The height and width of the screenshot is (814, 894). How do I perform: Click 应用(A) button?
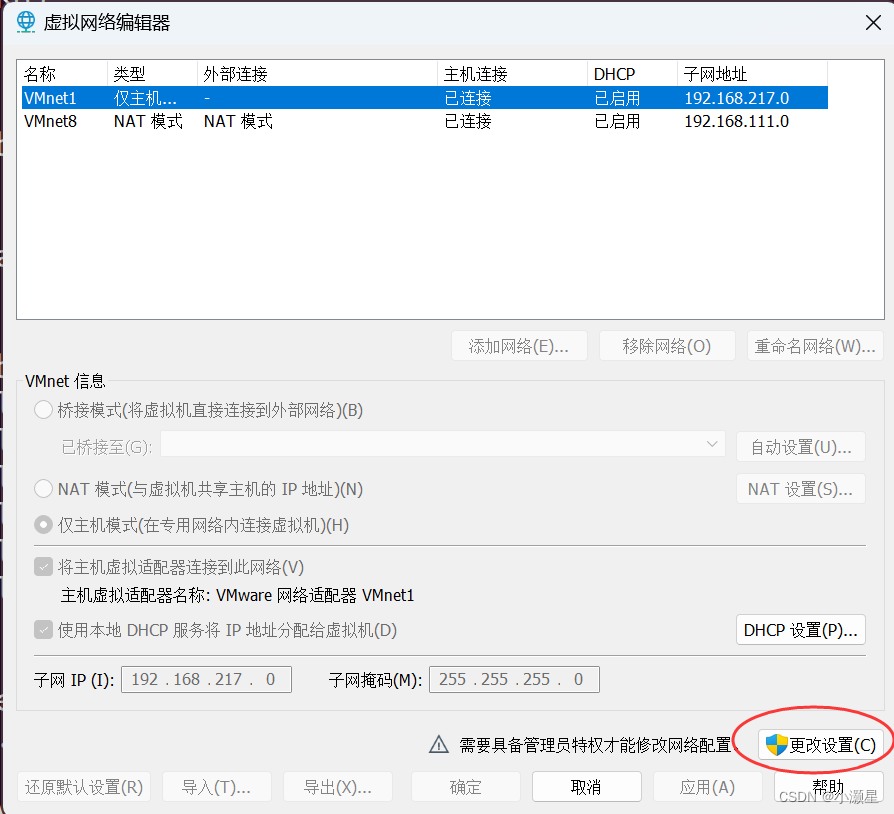click(x=707, y=787)
